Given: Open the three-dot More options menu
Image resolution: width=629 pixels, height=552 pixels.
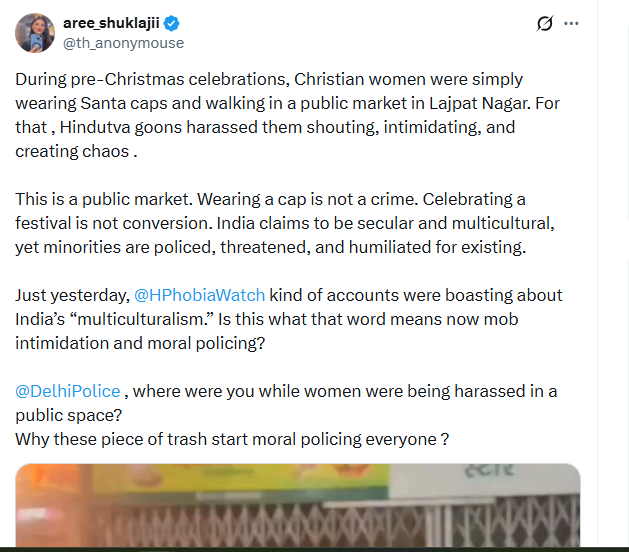Looking at the screenshot, I should point(572,25).
